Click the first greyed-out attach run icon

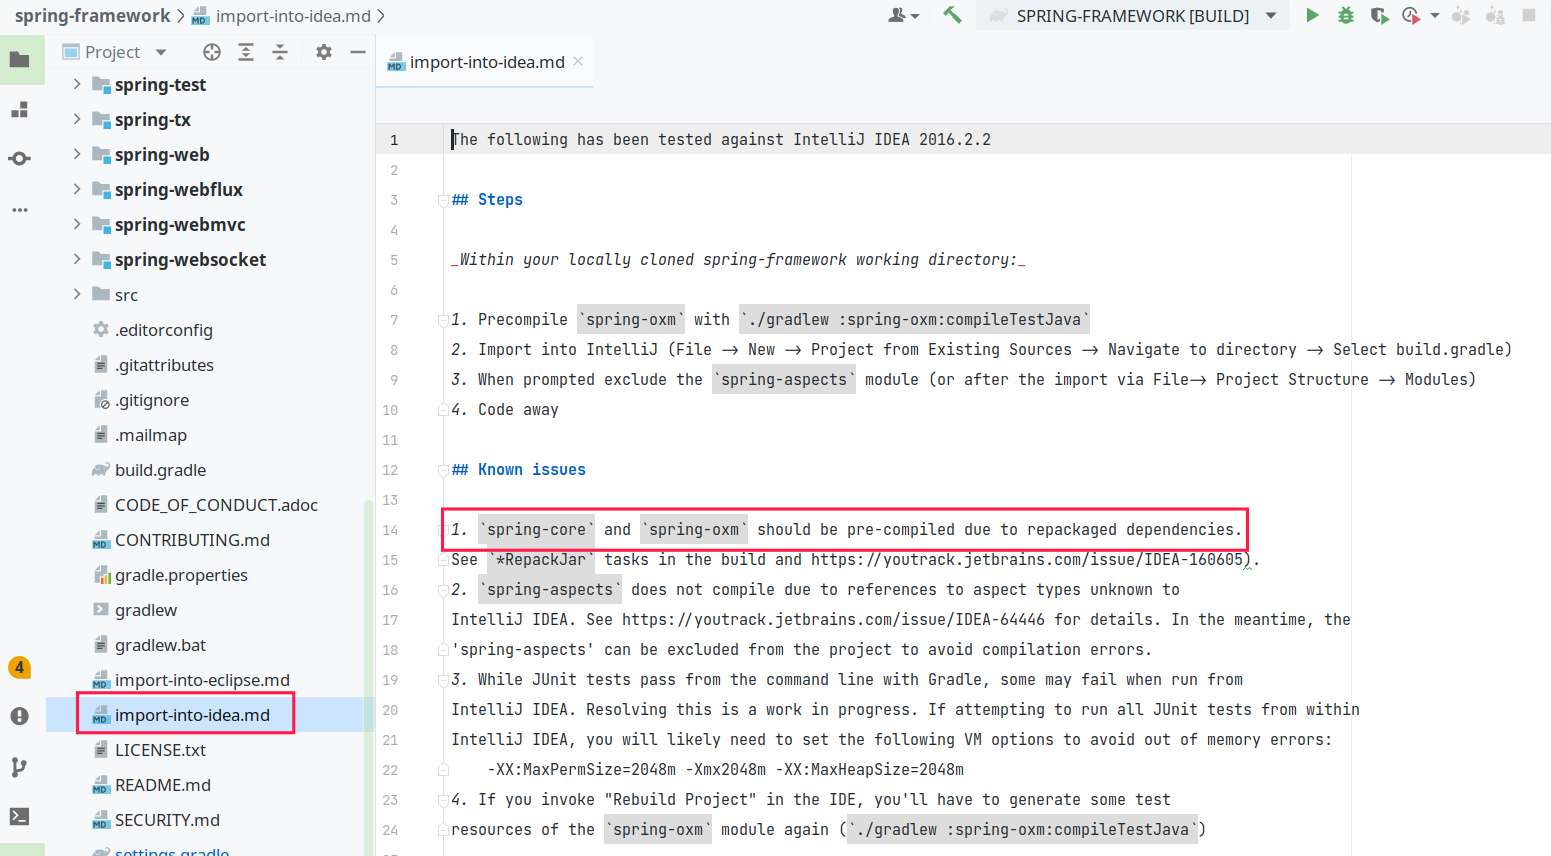[x=1461, y=15]
